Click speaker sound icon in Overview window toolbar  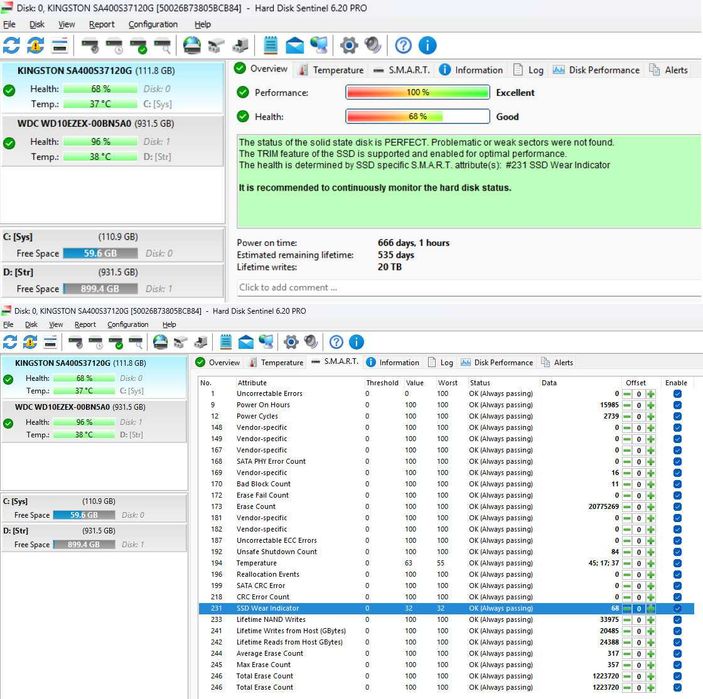click(373, 45)
